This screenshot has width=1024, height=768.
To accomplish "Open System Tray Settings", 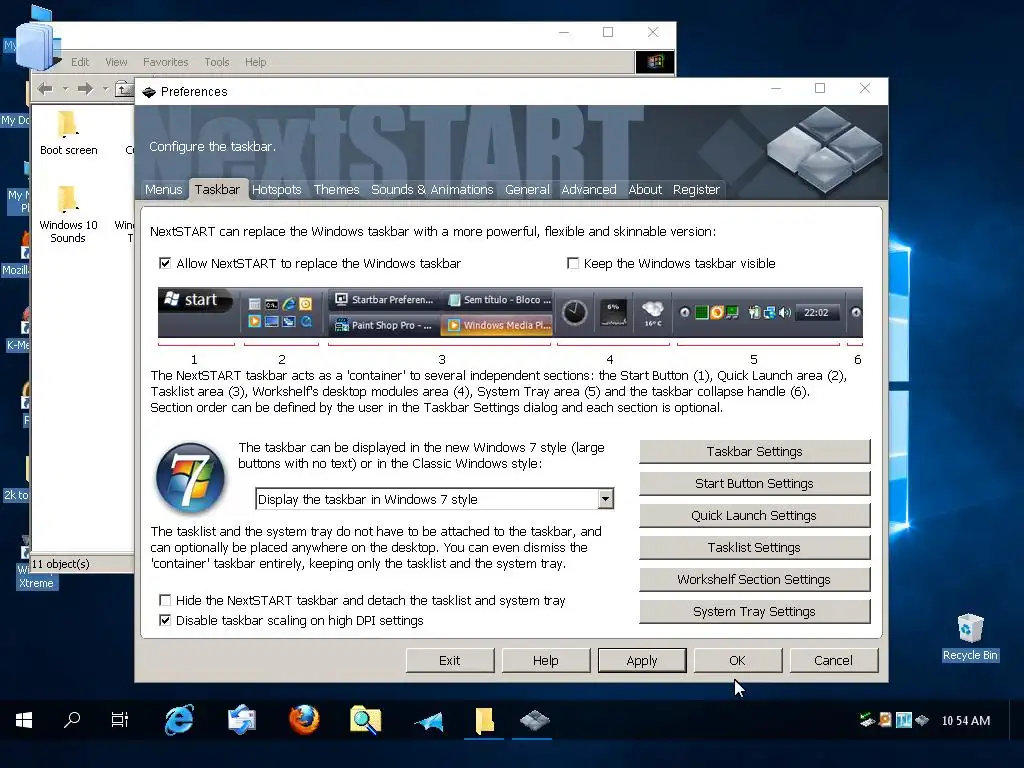I will coord(754,611).
